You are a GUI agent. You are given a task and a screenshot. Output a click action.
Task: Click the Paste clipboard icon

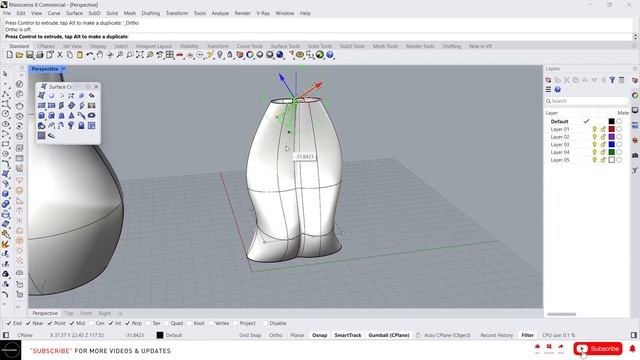tap(80, 55)
